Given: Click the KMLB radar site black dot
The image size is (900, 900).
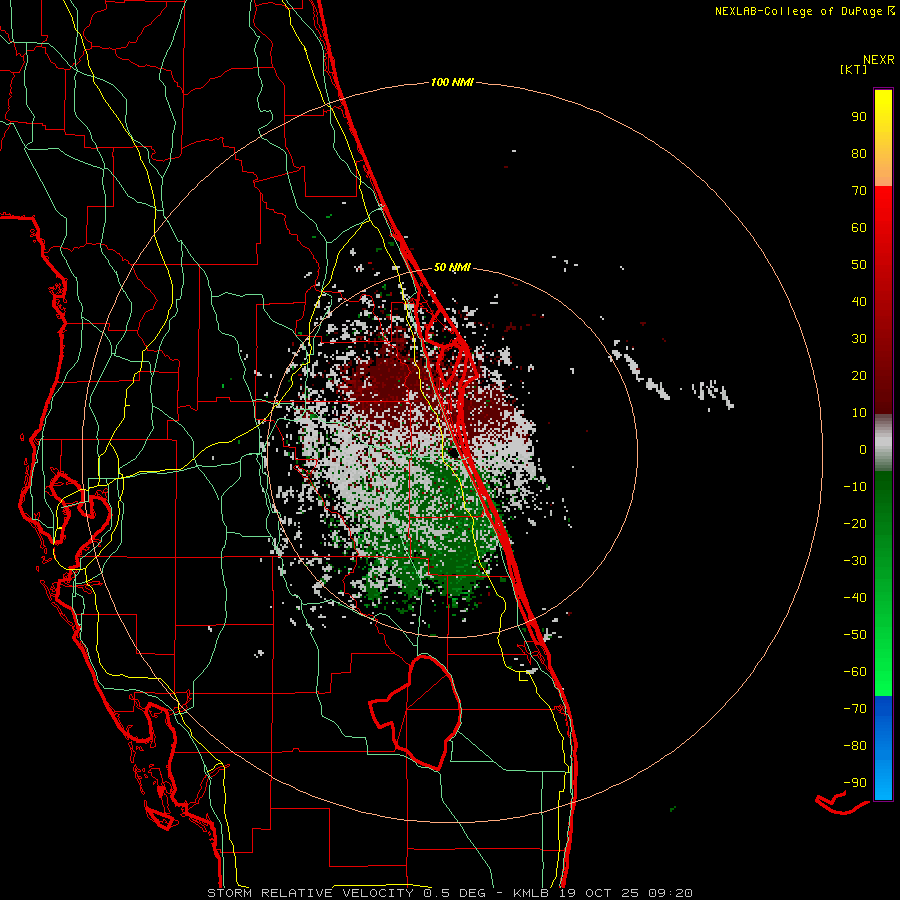Looking at the screenshot, I should (453, 453).
